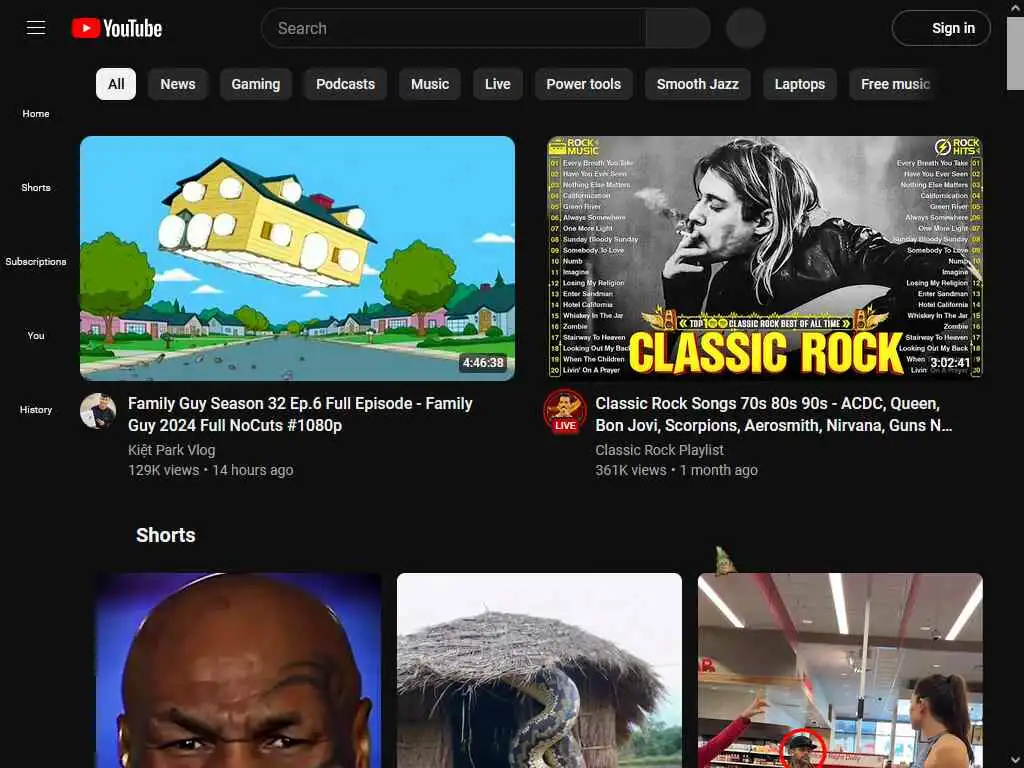Screen dimensions: 1024x768
Task: Open Shorts in sidebar
Action: click(x=36, y=187)
